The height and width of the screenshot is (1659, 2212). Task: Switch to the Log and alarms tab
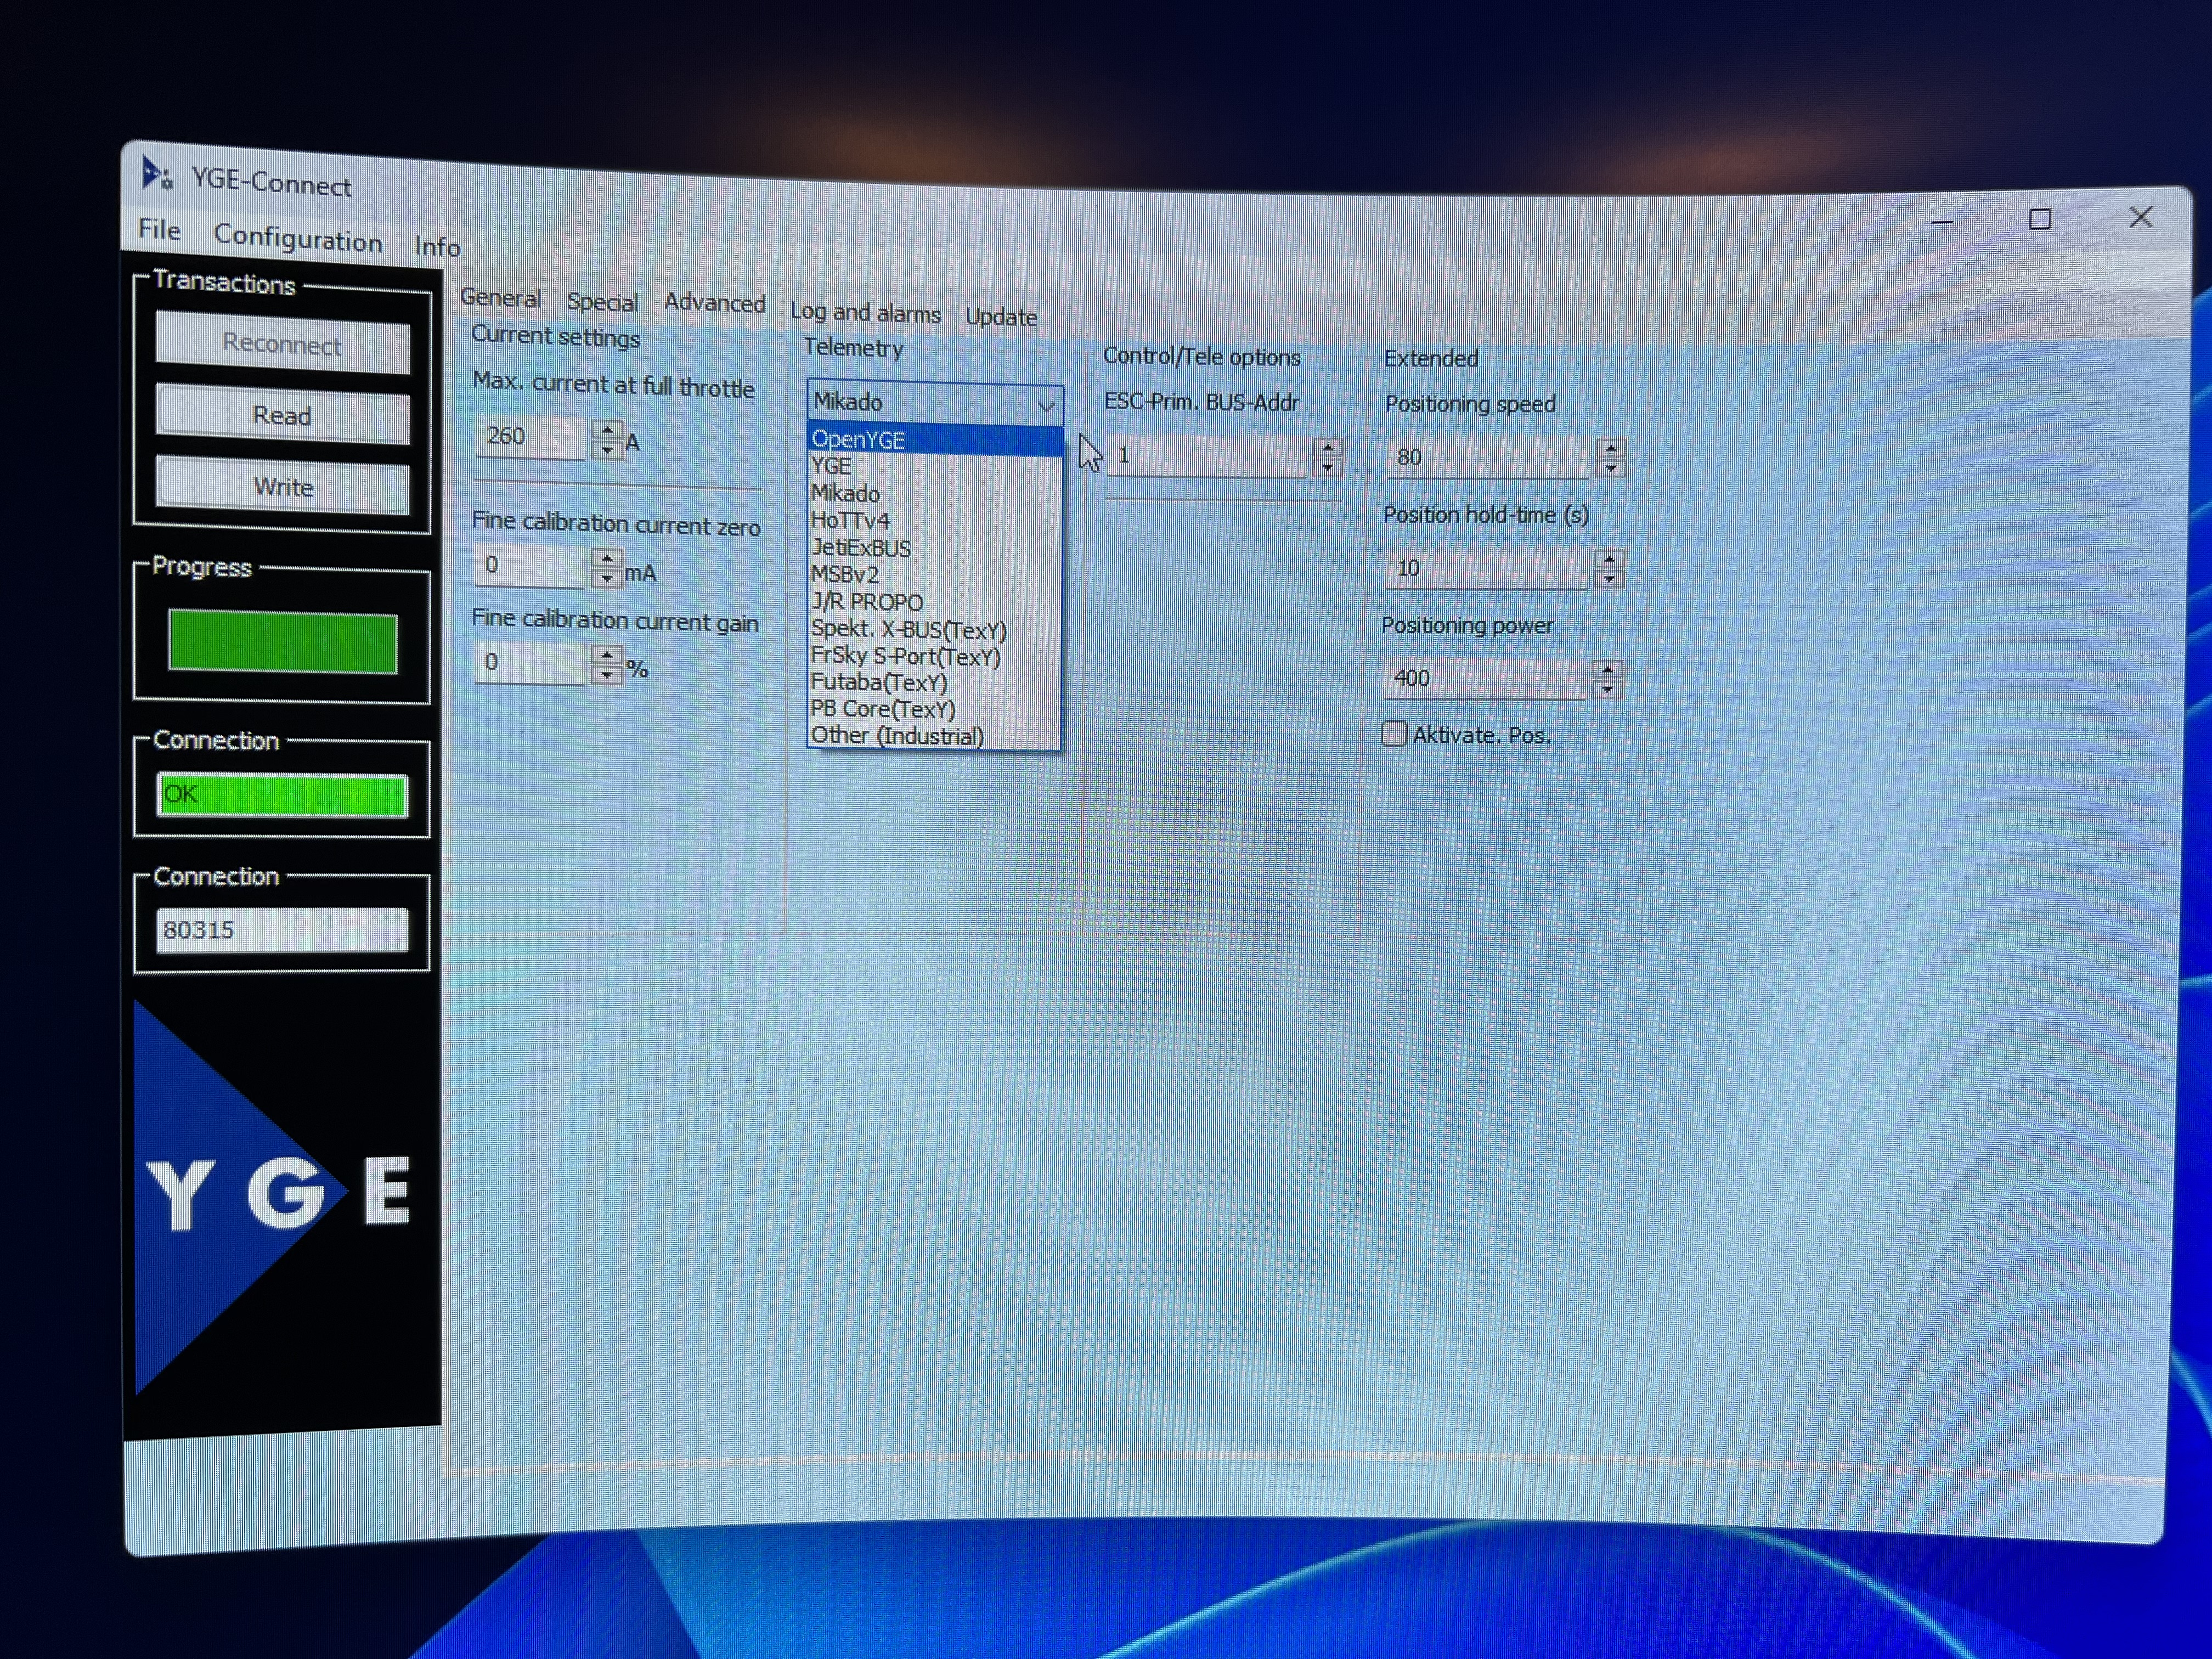coord(865,313)
